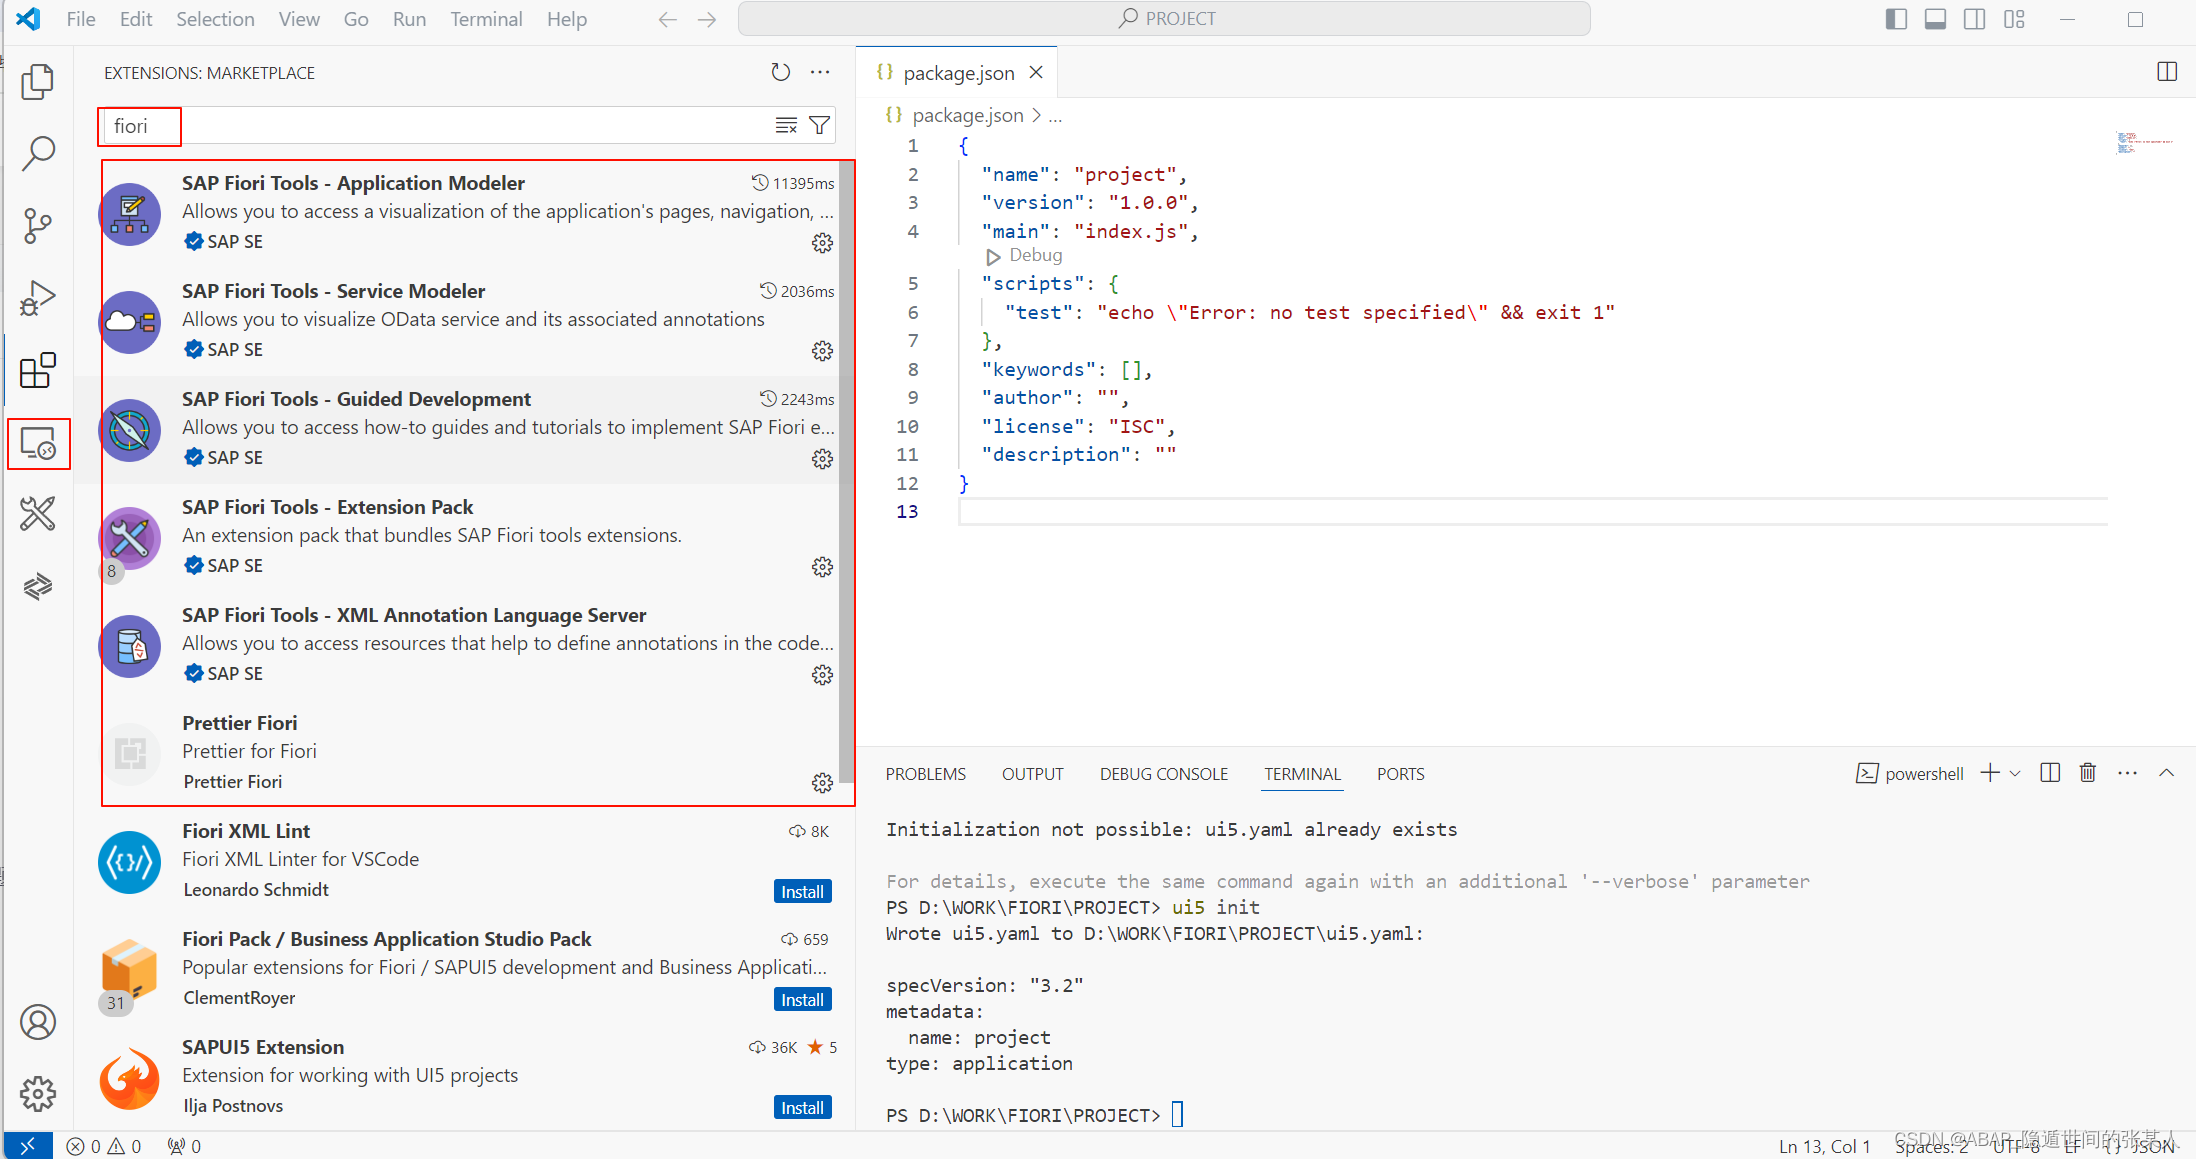Clear extensions search results icon
The height and width of the screenshot is (1159, 2196).
pos(786,125)
